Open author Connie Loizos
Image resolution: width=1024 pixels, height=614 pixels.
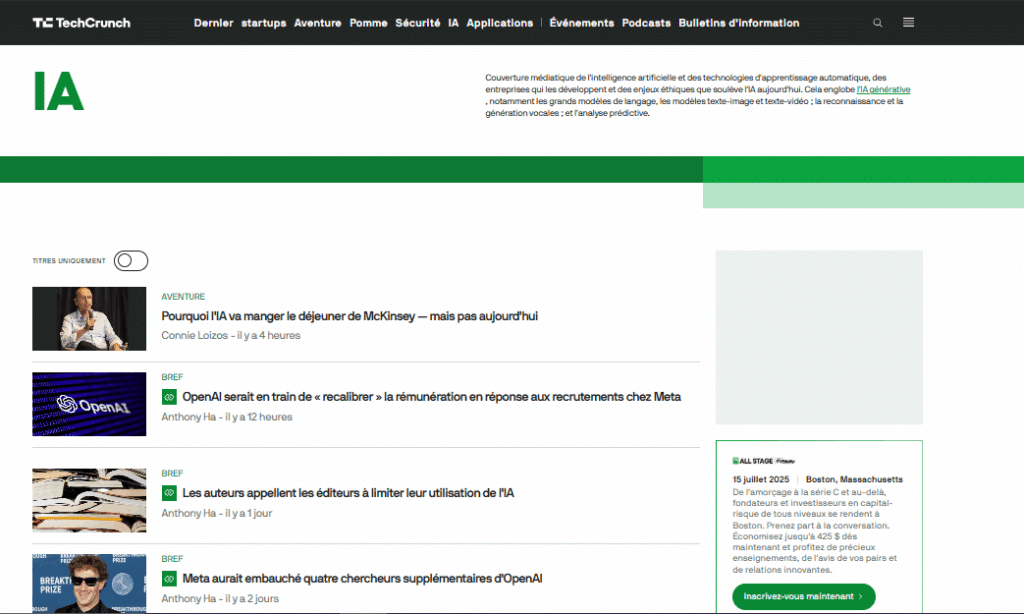(x=195, y=335)
